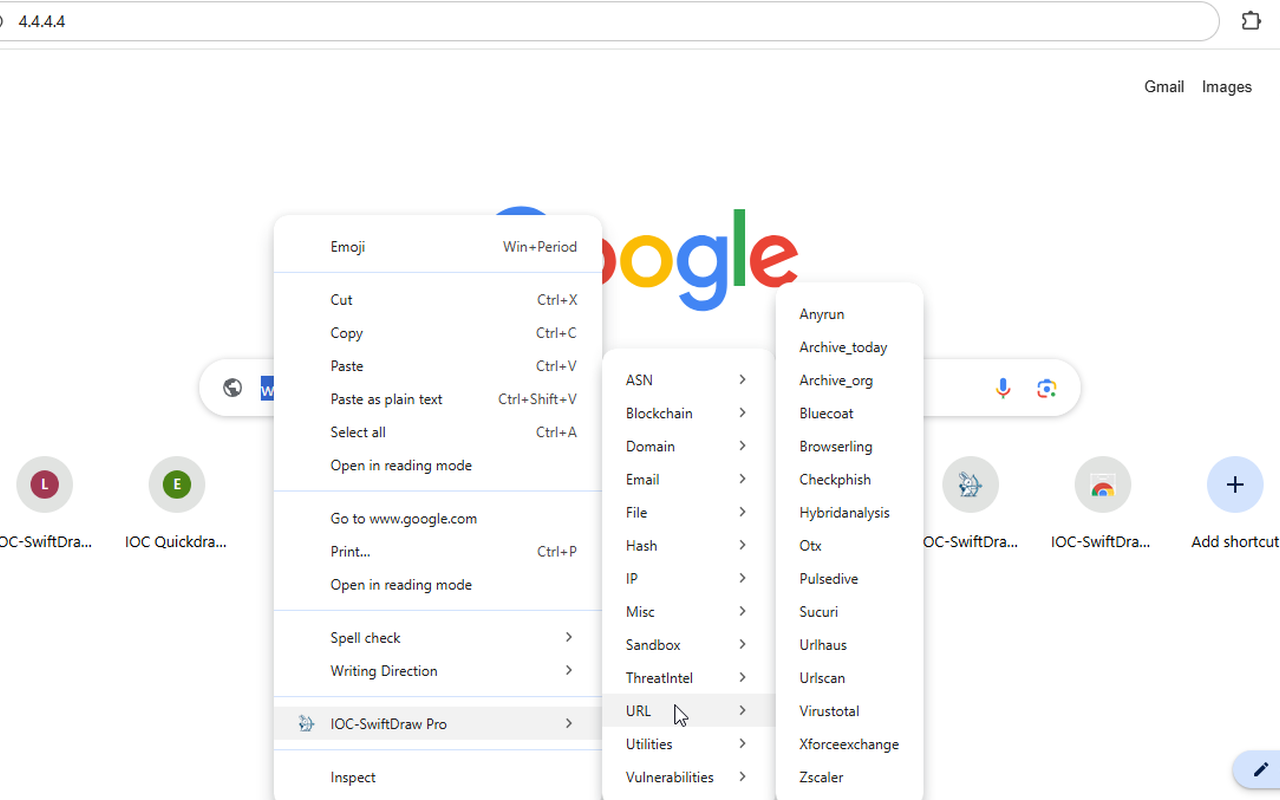The image size is (1280, 800).
Task: Expand the Blockchain category
Action: click(688, 413)
